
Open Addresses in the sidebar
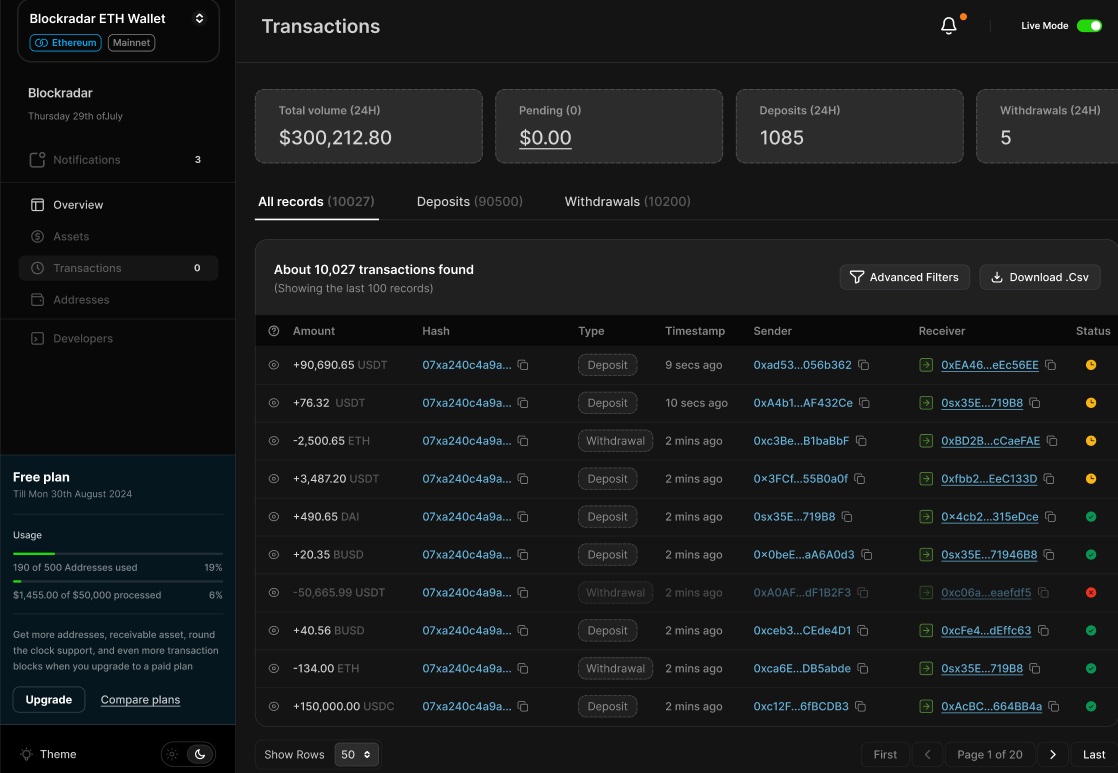[118, 300]
